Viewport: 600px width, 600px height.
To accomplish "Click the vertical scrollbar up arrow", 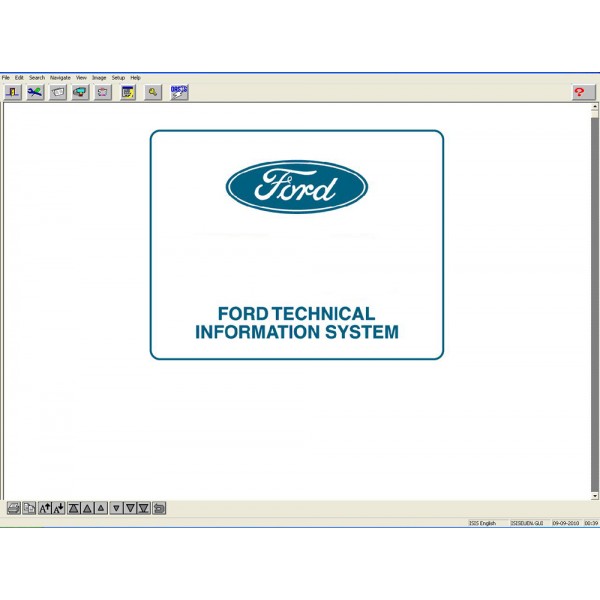I will pos(594,107).
